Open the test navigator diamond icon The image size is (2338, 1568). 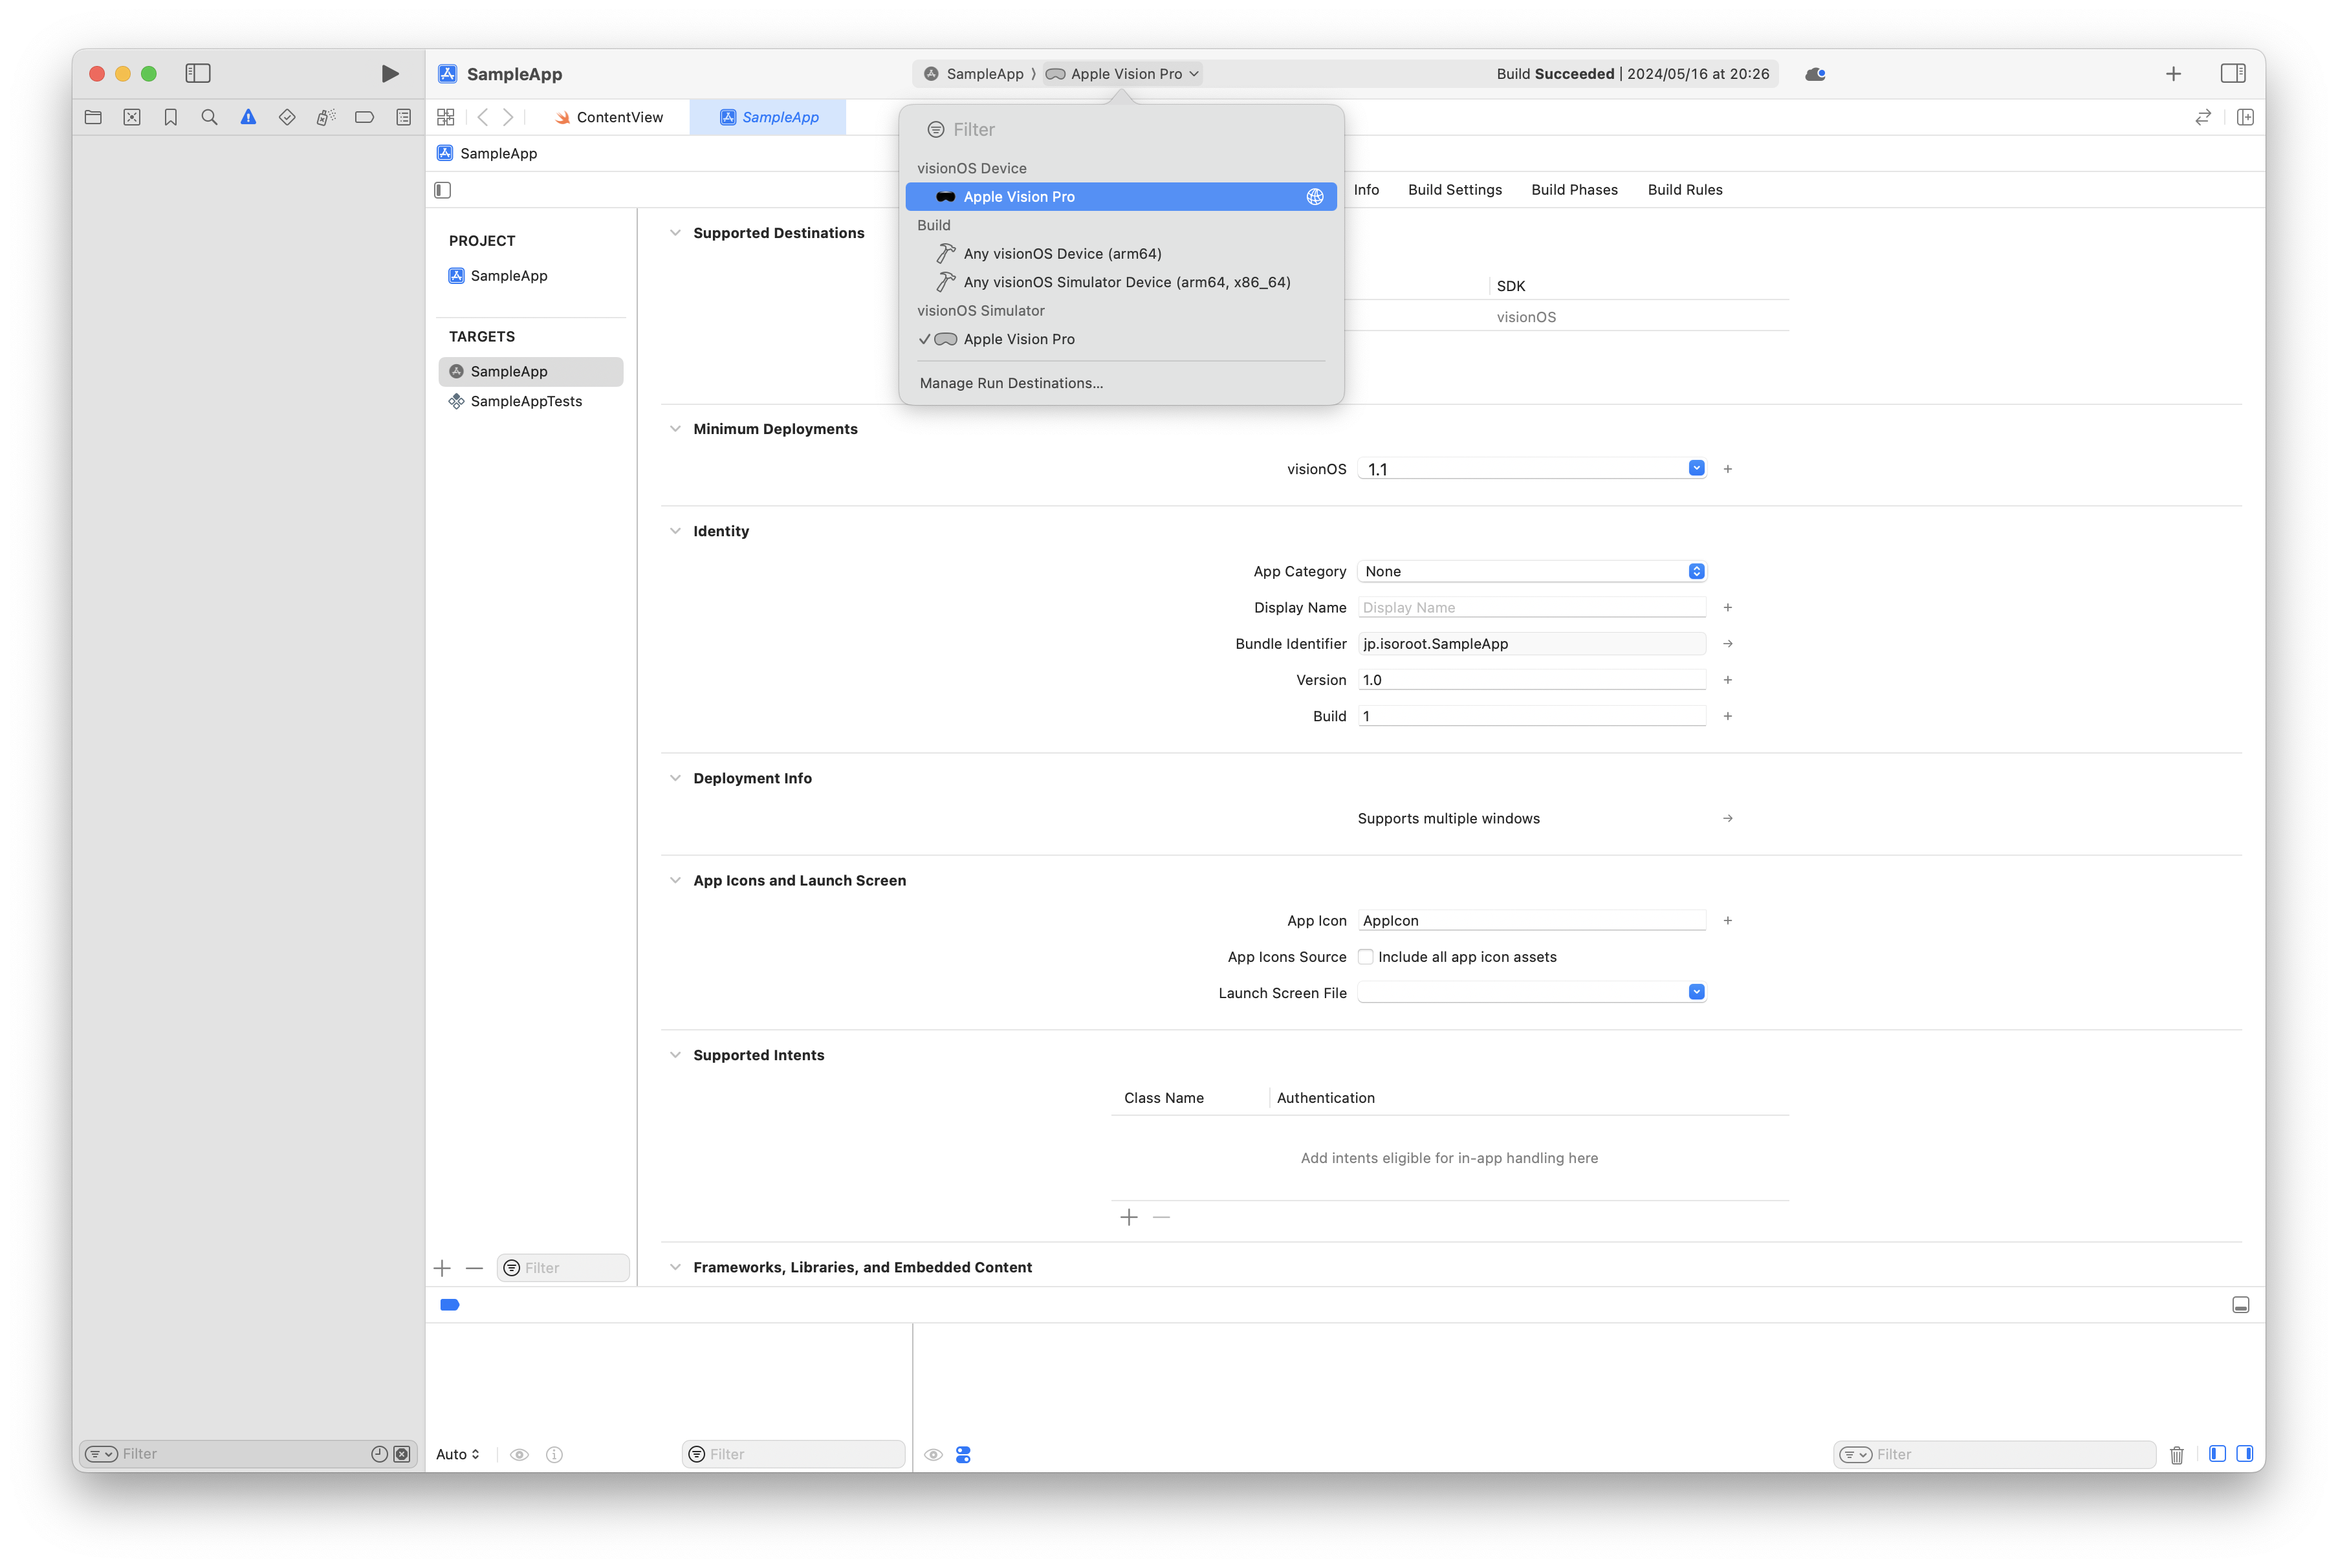[x=287, y=117]
